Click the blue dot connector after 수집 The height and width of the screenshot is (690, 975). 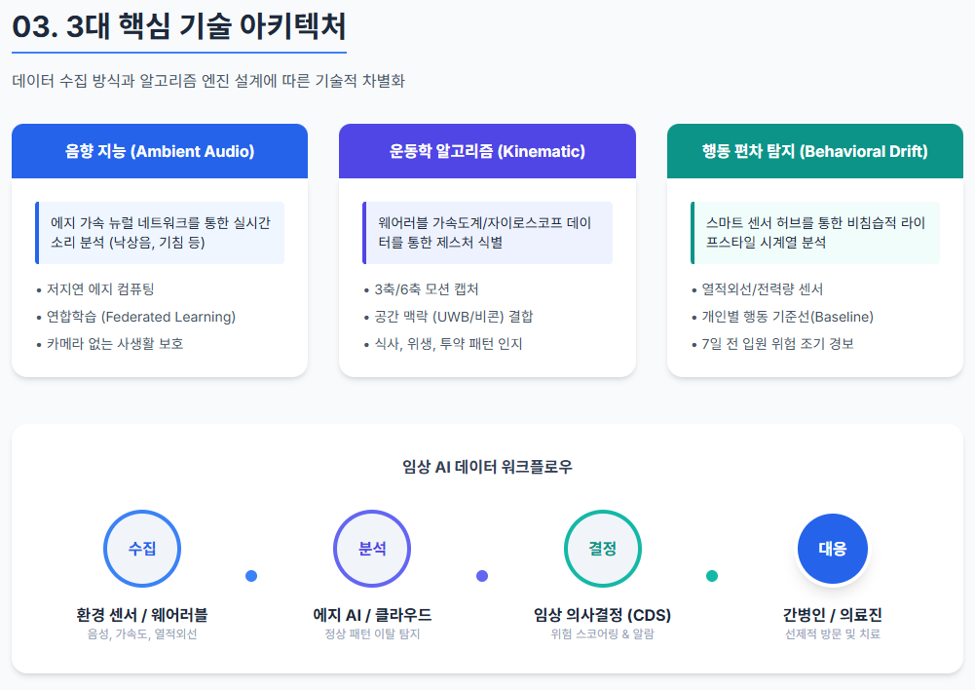[x=251, y=576]
